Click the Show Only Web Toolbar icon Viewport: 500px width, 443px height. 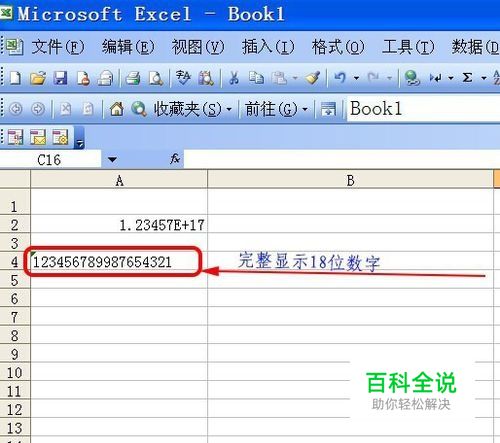point(328,109)
